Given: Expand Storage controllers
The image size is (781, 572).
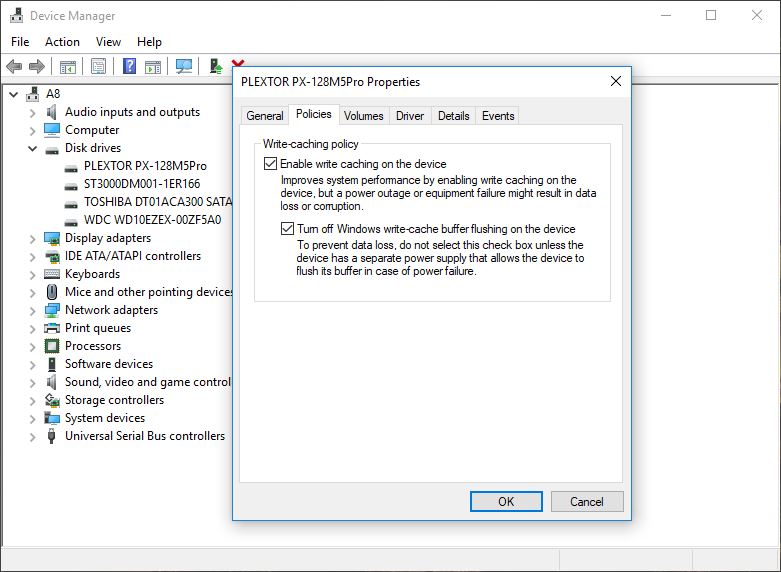Looking at the screenshot, I should coord(32,401).
